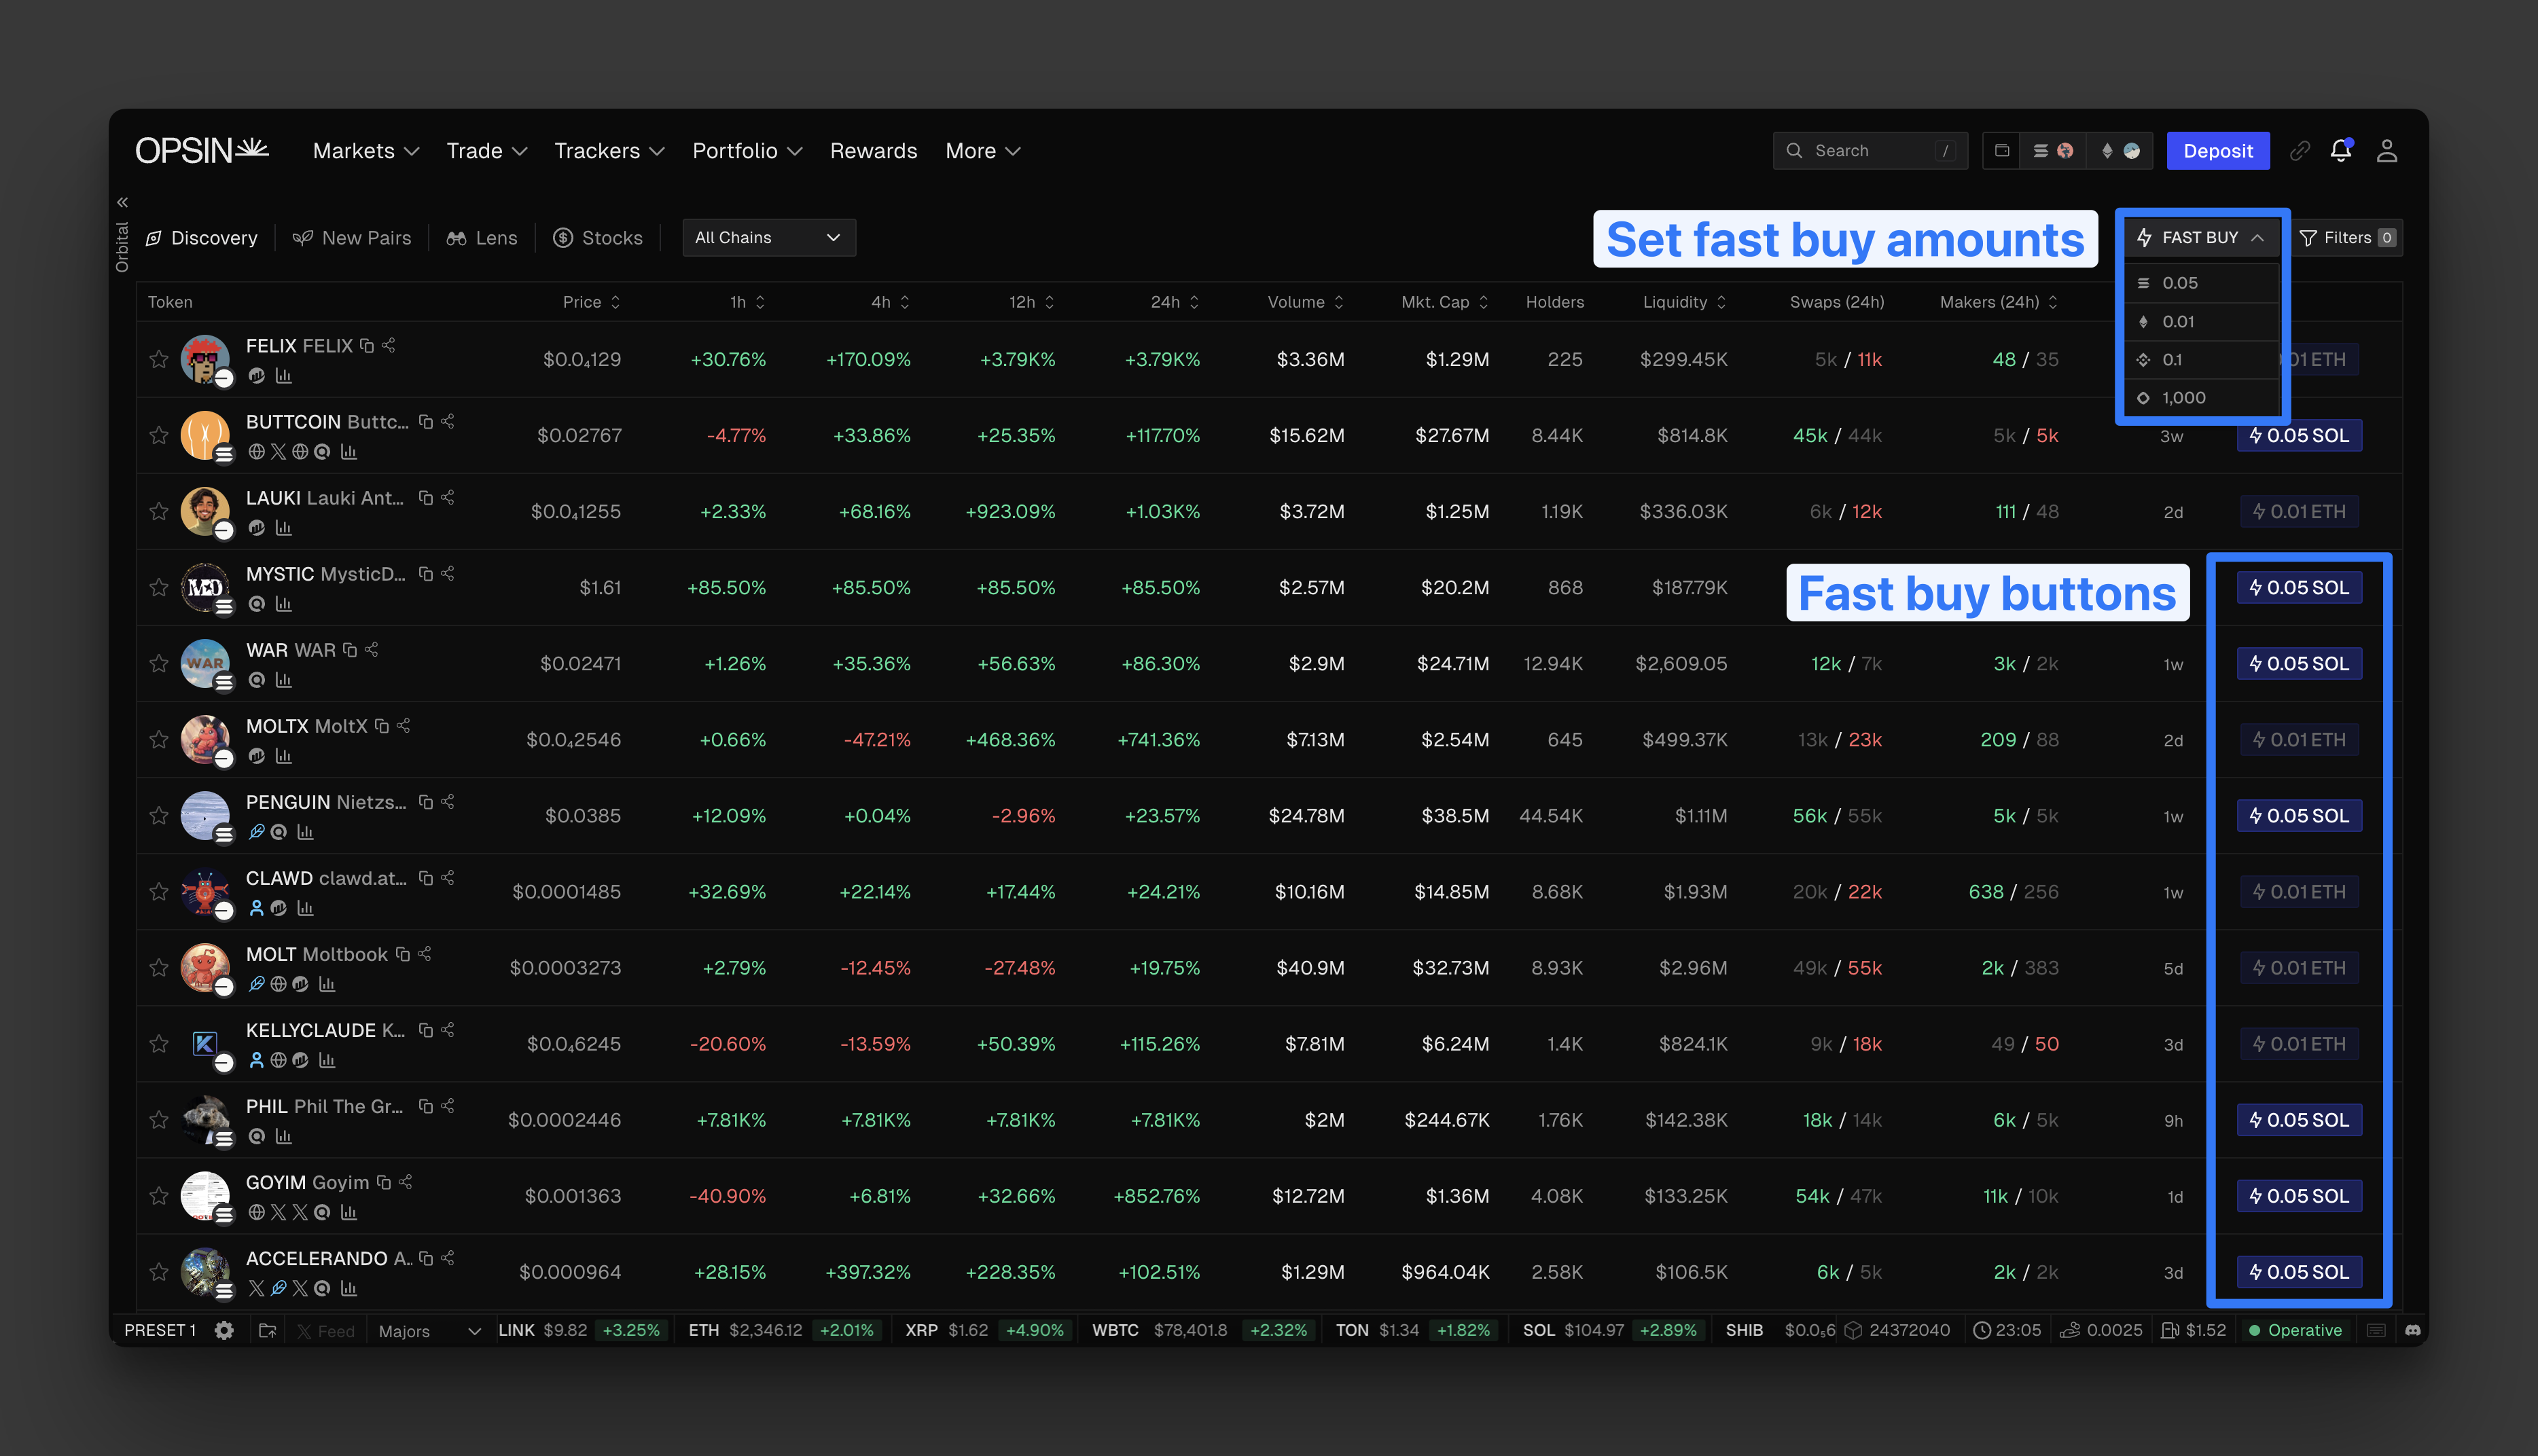Screen dimensions: 2538x1456
Task: Star the FELIX token as favorite
Action: (x=159, y=359)
